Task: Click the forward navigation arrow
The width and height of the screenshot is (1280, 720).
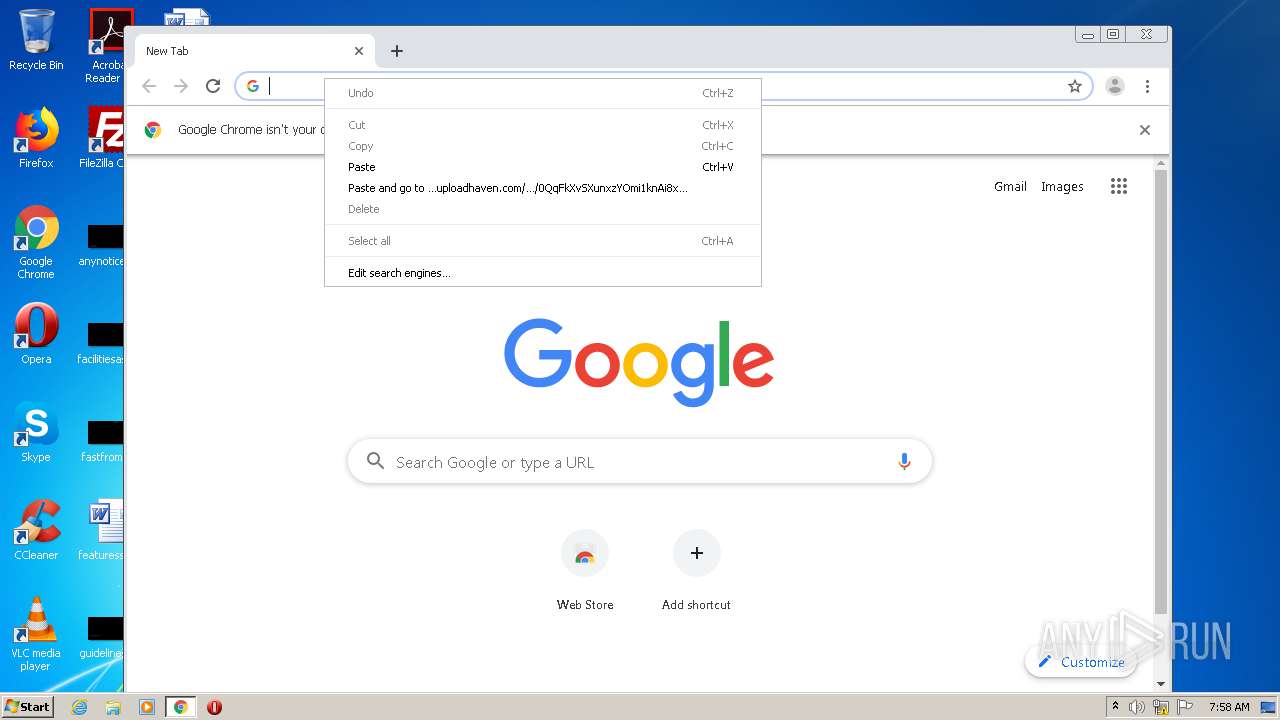Action: coord(181,86)
